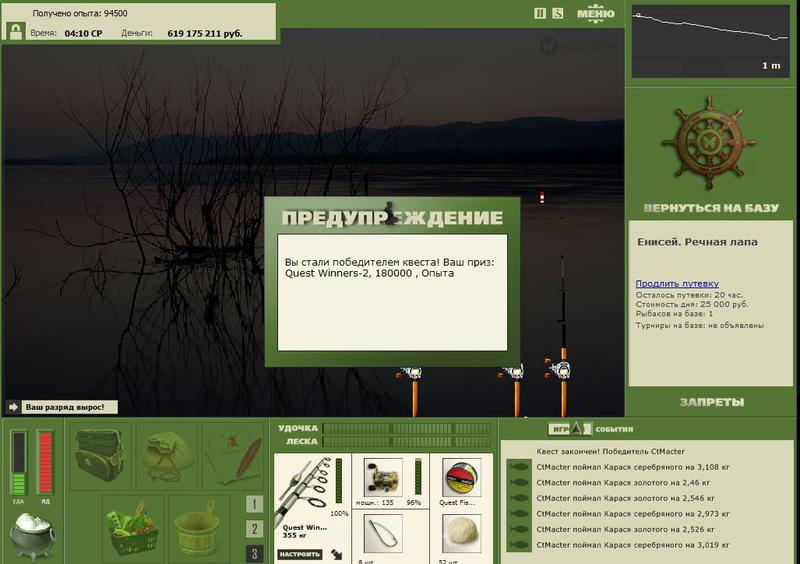
Task: Click the arrow icon beside Ваш разряд вырос
Action: (x=13, y=407)
